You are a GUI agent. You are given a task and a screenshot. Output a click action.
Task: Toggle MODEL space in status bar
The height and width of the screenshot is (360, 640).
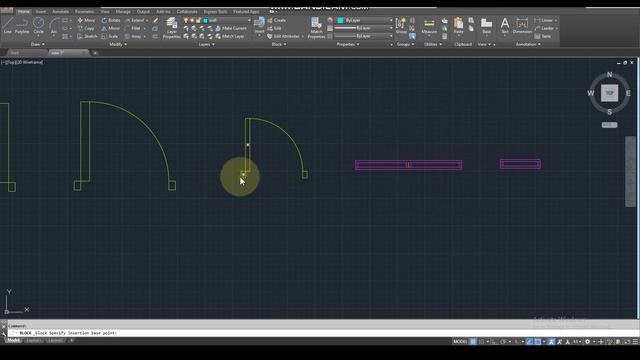[x=460, y=342]
